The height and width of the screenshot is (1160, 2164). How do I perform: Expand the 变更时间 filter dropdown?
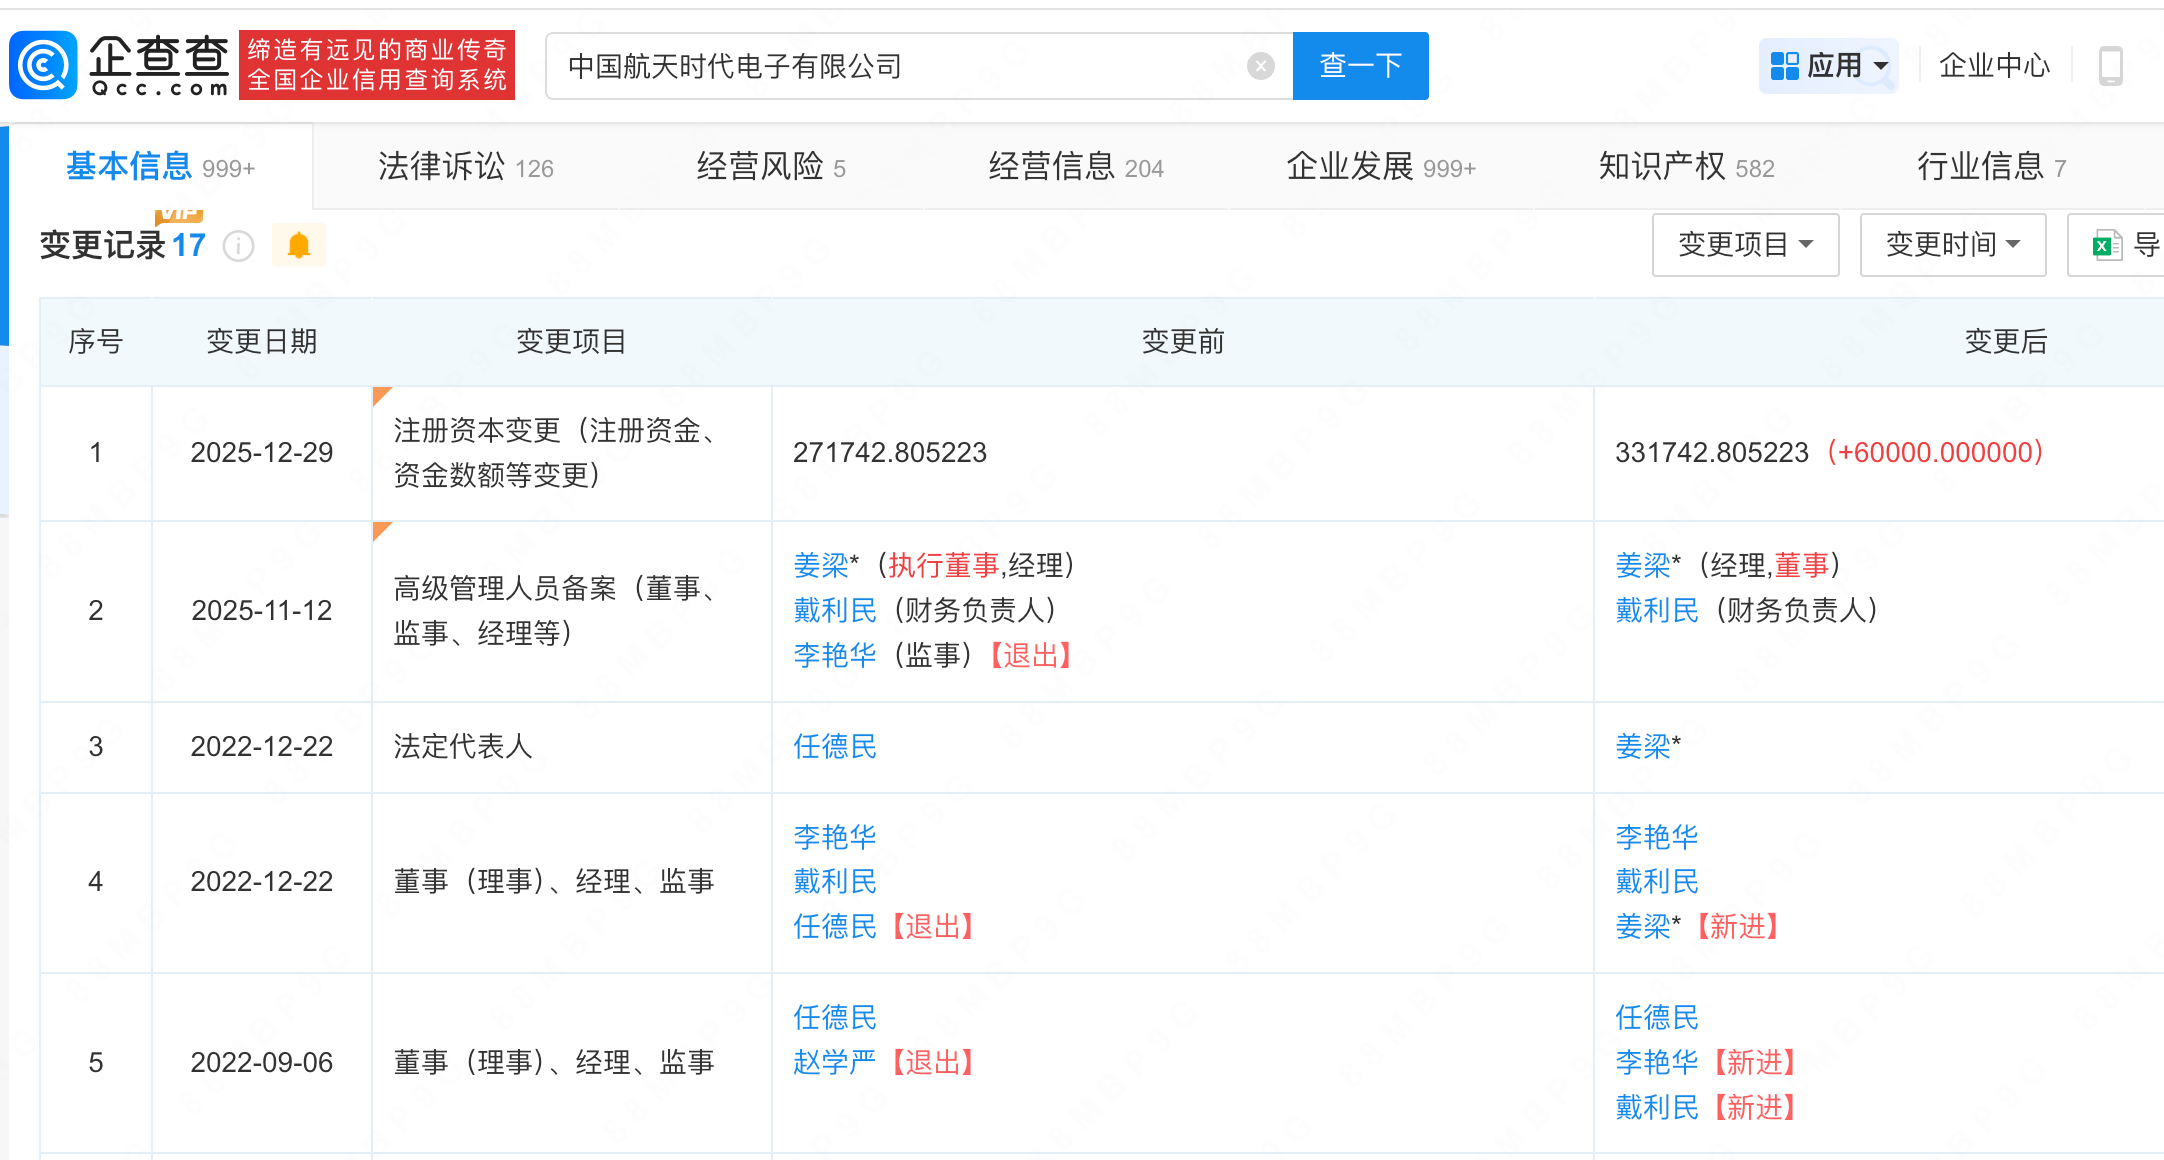1952,245
